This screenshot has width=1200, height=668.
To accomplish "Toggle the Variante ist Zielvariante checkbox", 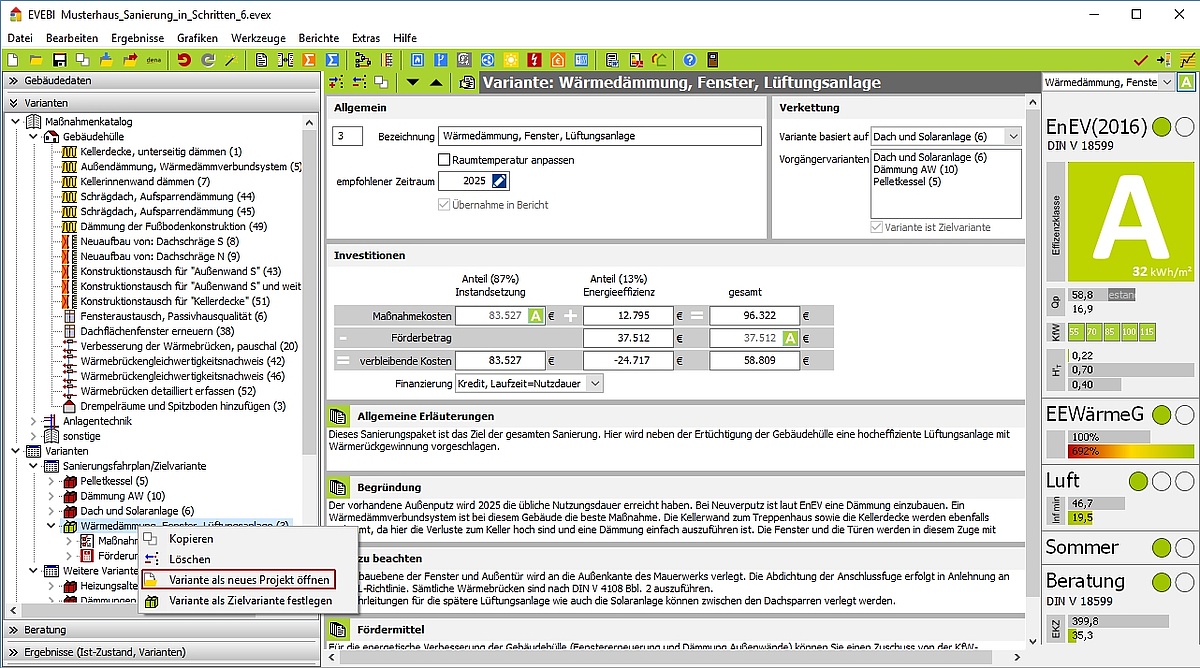I will [x=877, y=227].
